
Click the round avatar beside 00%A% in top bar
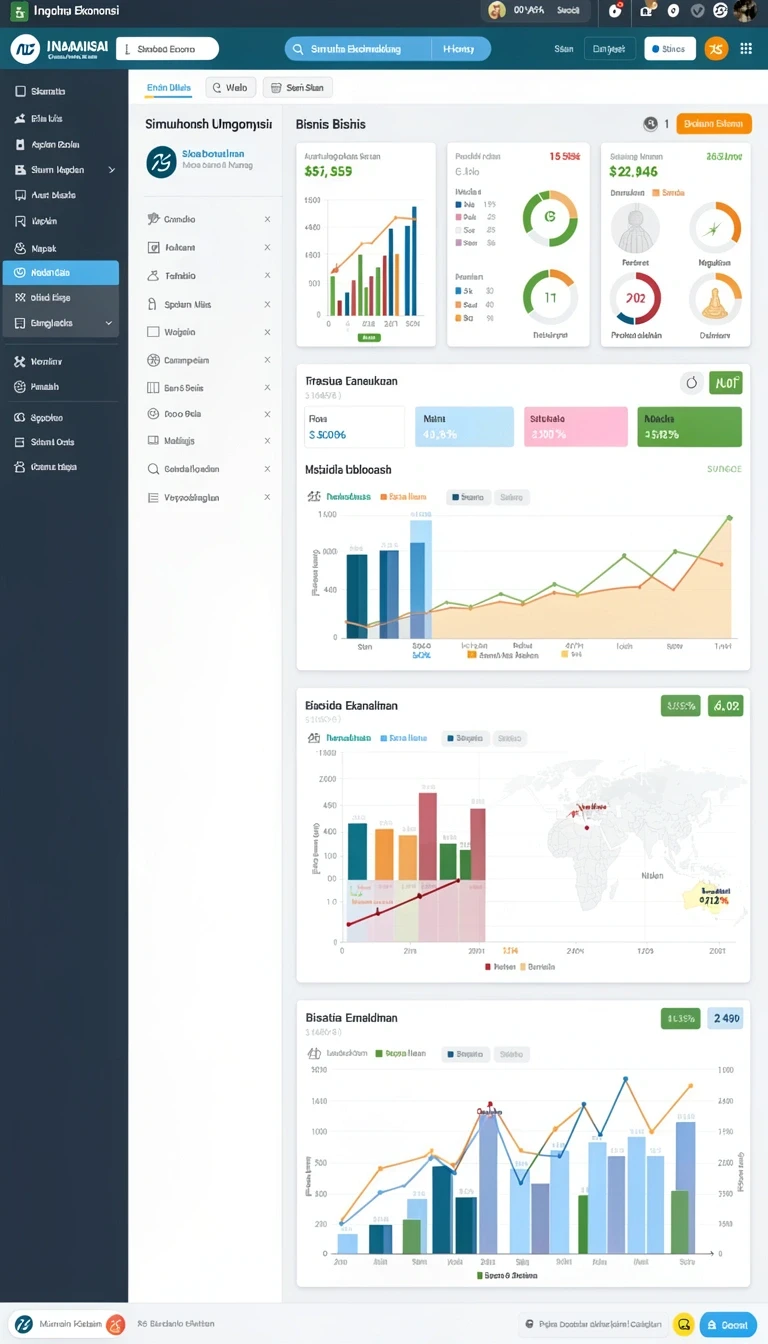click(x=497, y=10)
